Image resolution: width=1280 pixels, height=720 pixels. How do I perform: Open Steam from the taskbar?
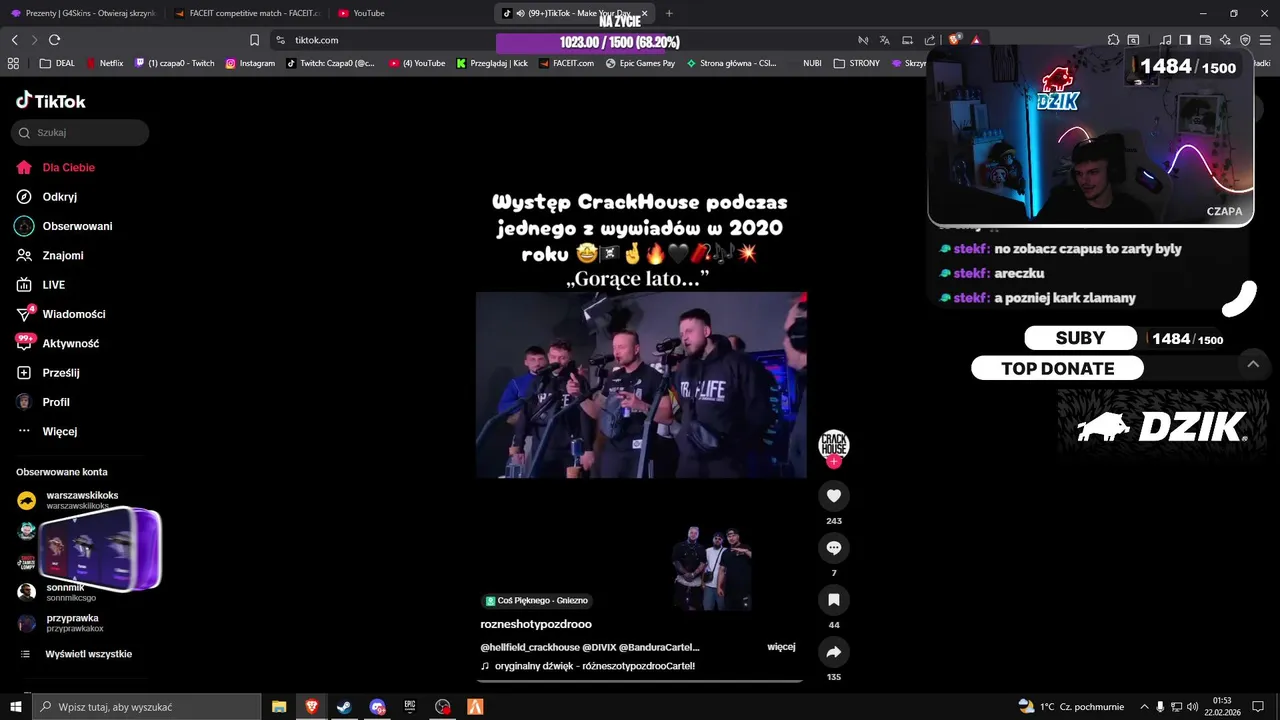coord(344,707)
